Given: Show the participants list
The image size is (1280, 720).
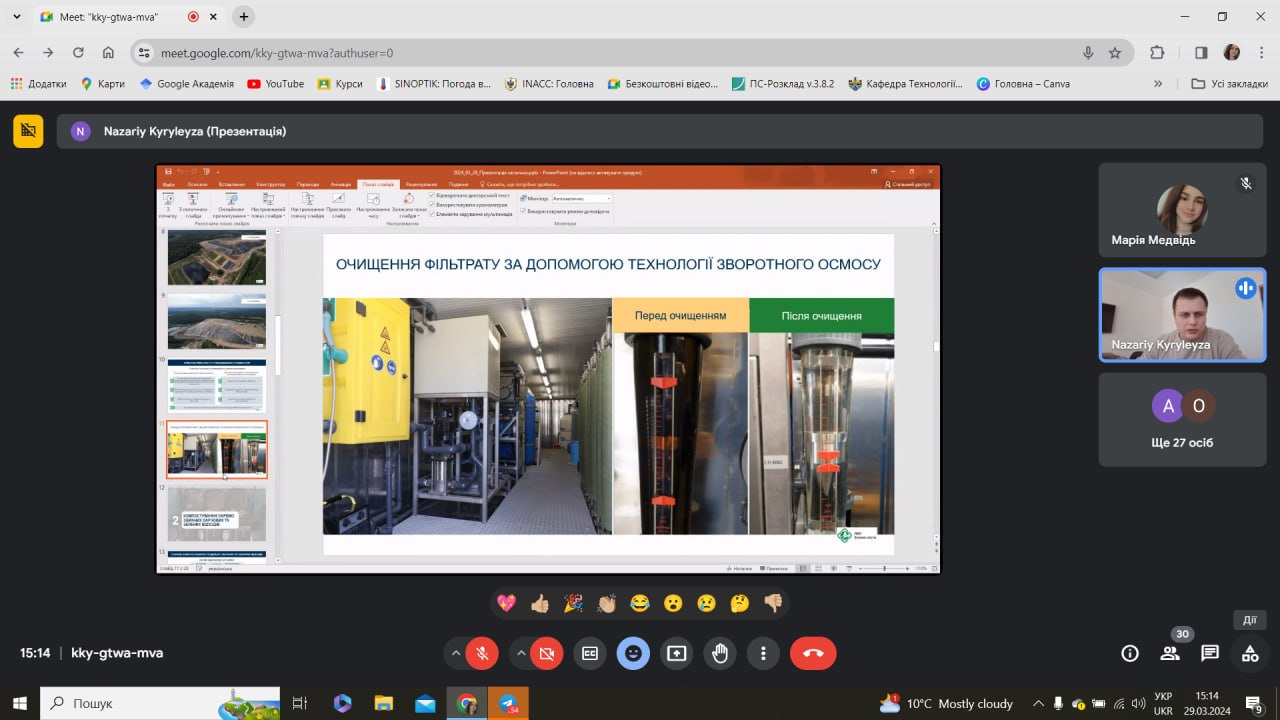Looking at the screenshot, I should (x=1170, y=653).
